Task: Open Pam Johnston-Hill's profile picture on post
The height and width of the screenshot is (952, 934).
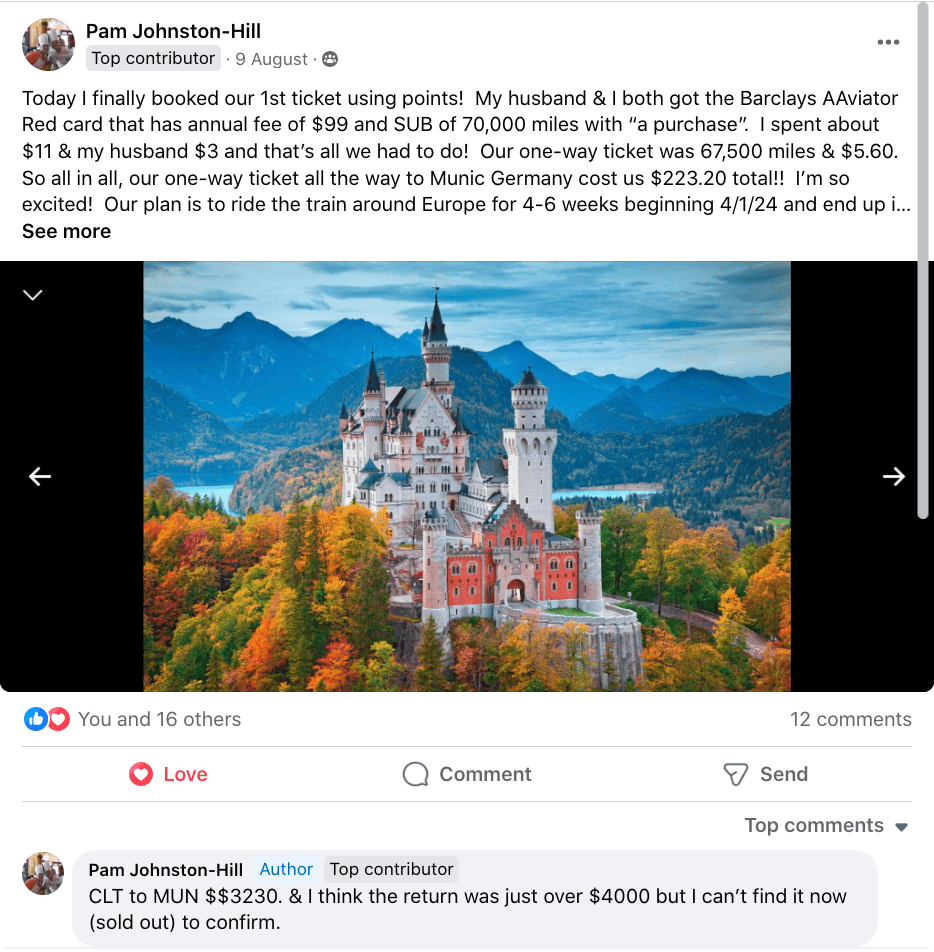Action: coord(49,44)
